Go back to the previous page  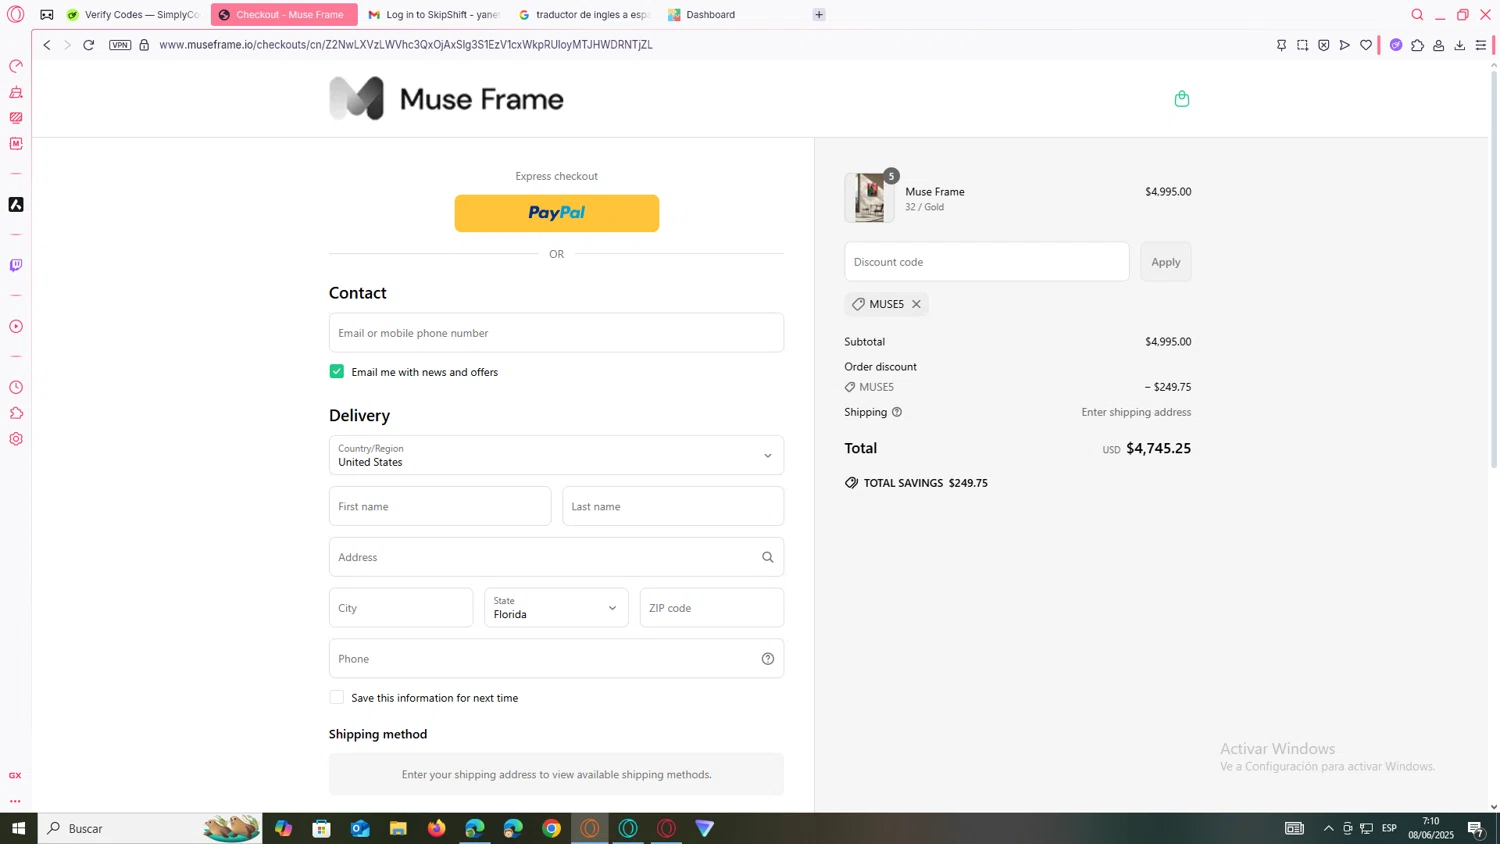(x=46, y=45)
